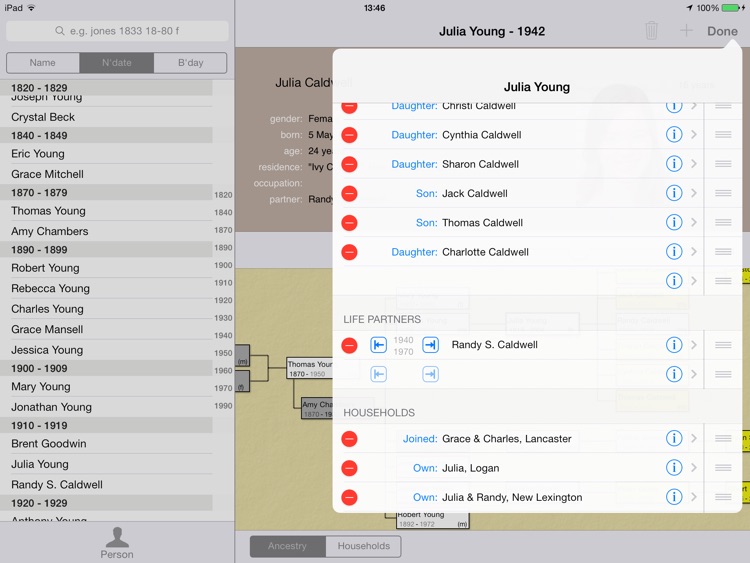The width and height of the screenshot is (750, 563).
Task: Set partnership end date 1970 arrow icon
Action: [x=430, y=345]
